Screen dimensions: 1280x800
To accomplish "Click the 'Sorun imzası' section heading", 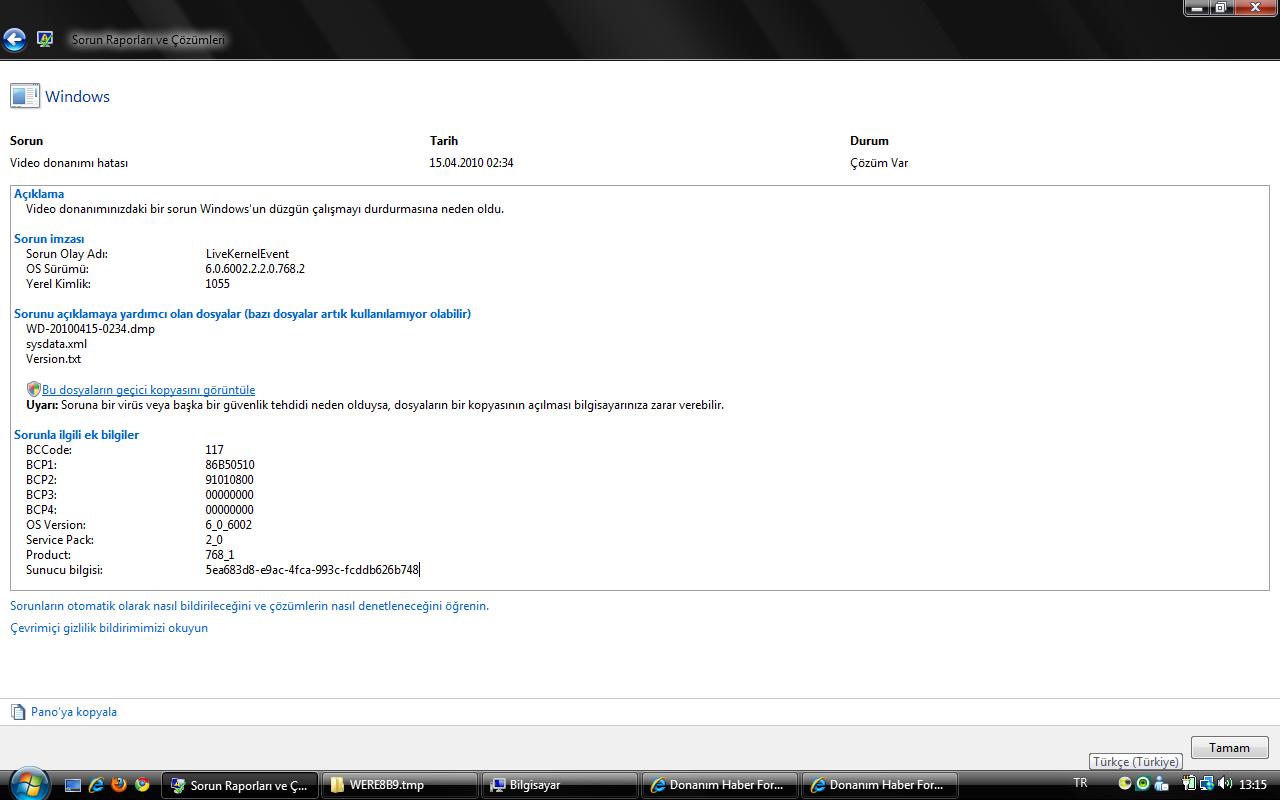I will tap(49, 239).
